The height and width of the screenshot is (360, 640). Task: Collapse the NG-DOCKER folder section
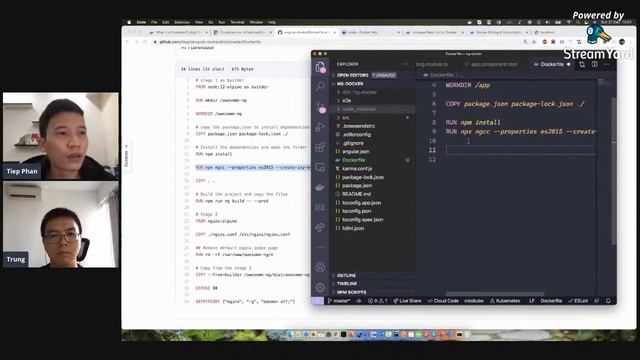coord(373,84)
